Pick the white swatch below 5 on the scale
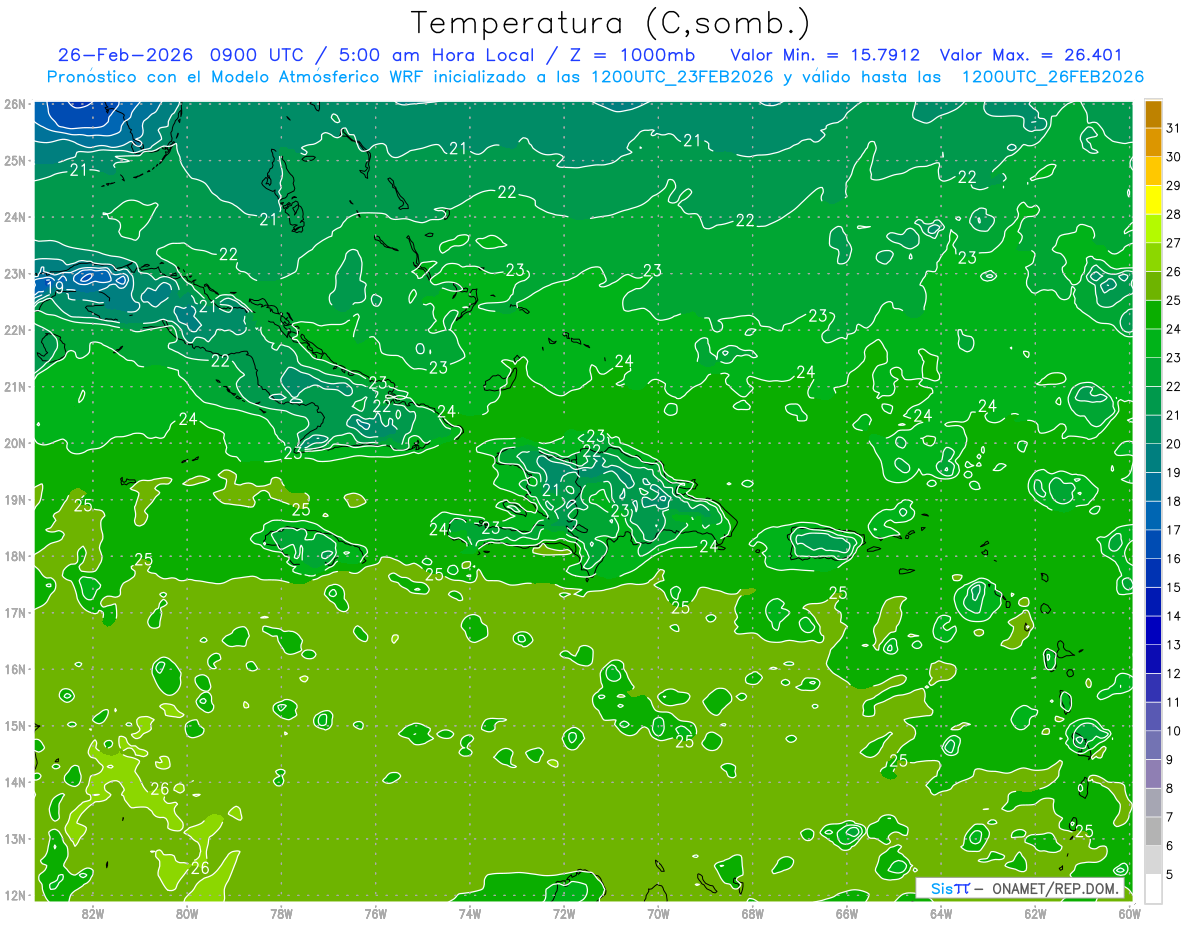This screenshot has height=927, width=1200. coord(1154,888)
